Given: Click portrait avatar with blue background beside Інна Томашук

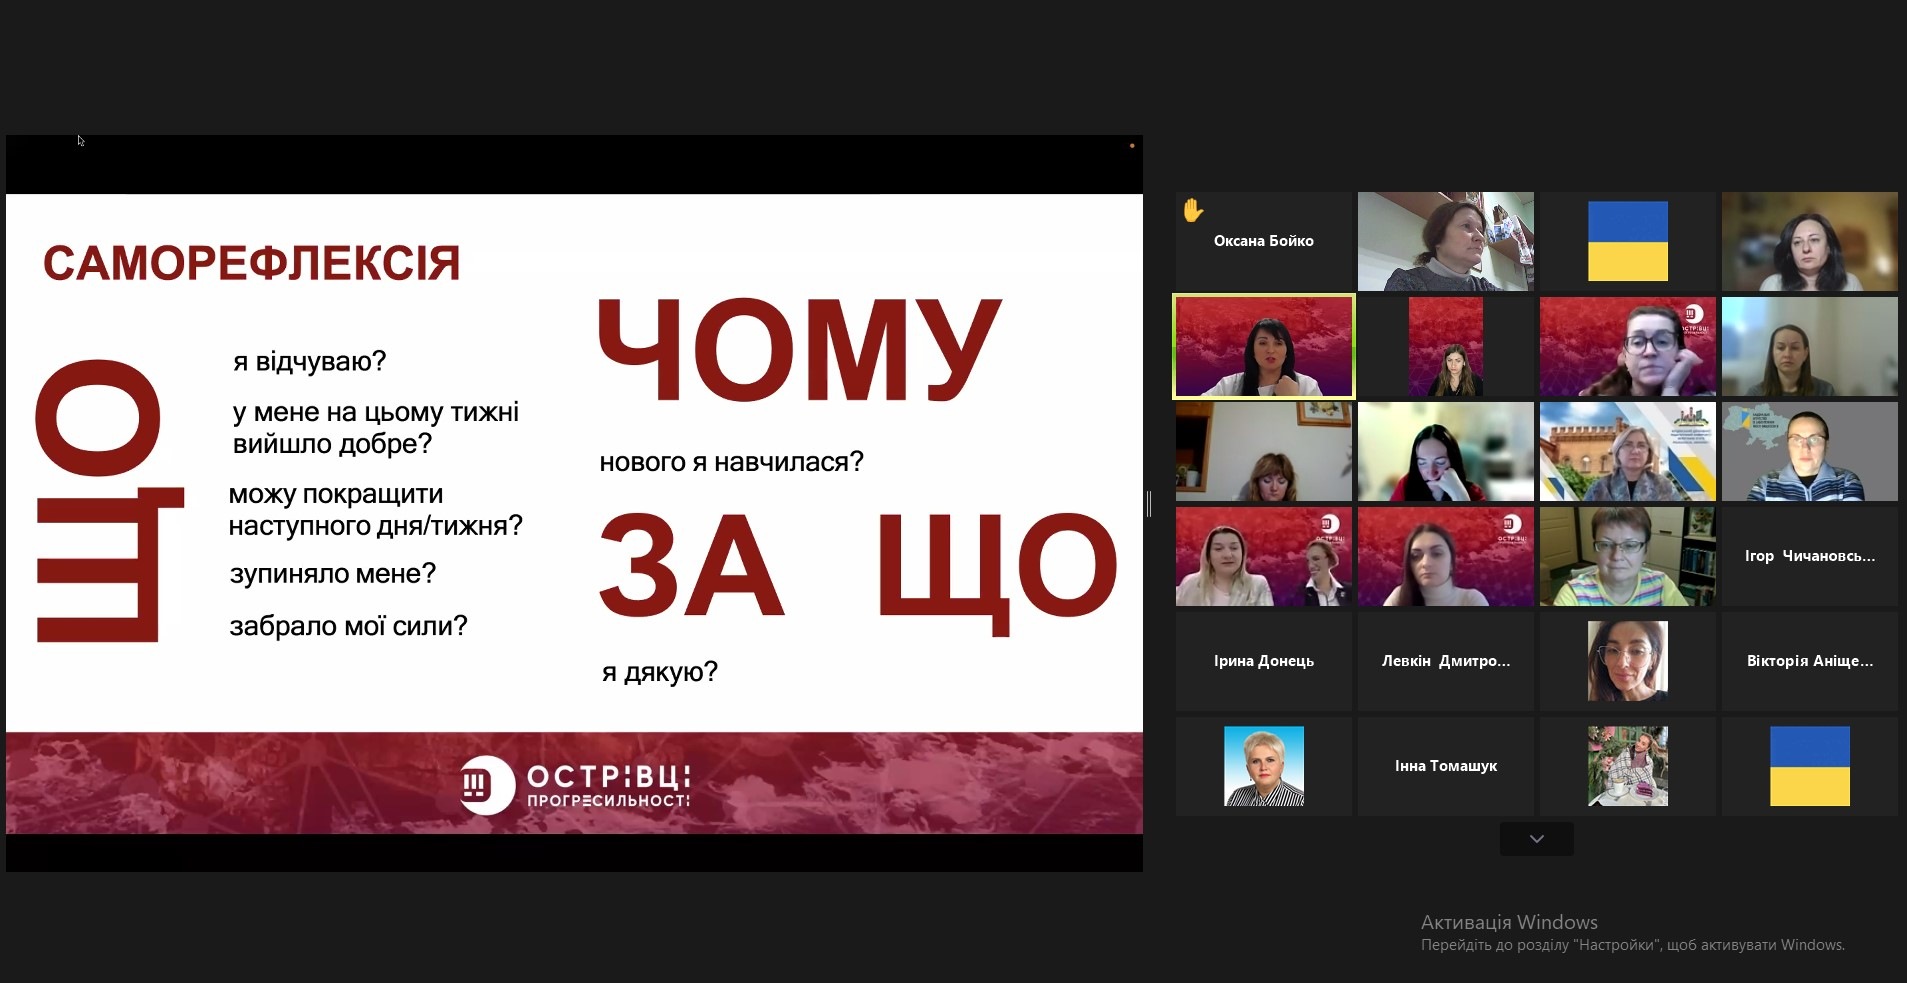Looking at the screenshot, I should click(1263, 766).
